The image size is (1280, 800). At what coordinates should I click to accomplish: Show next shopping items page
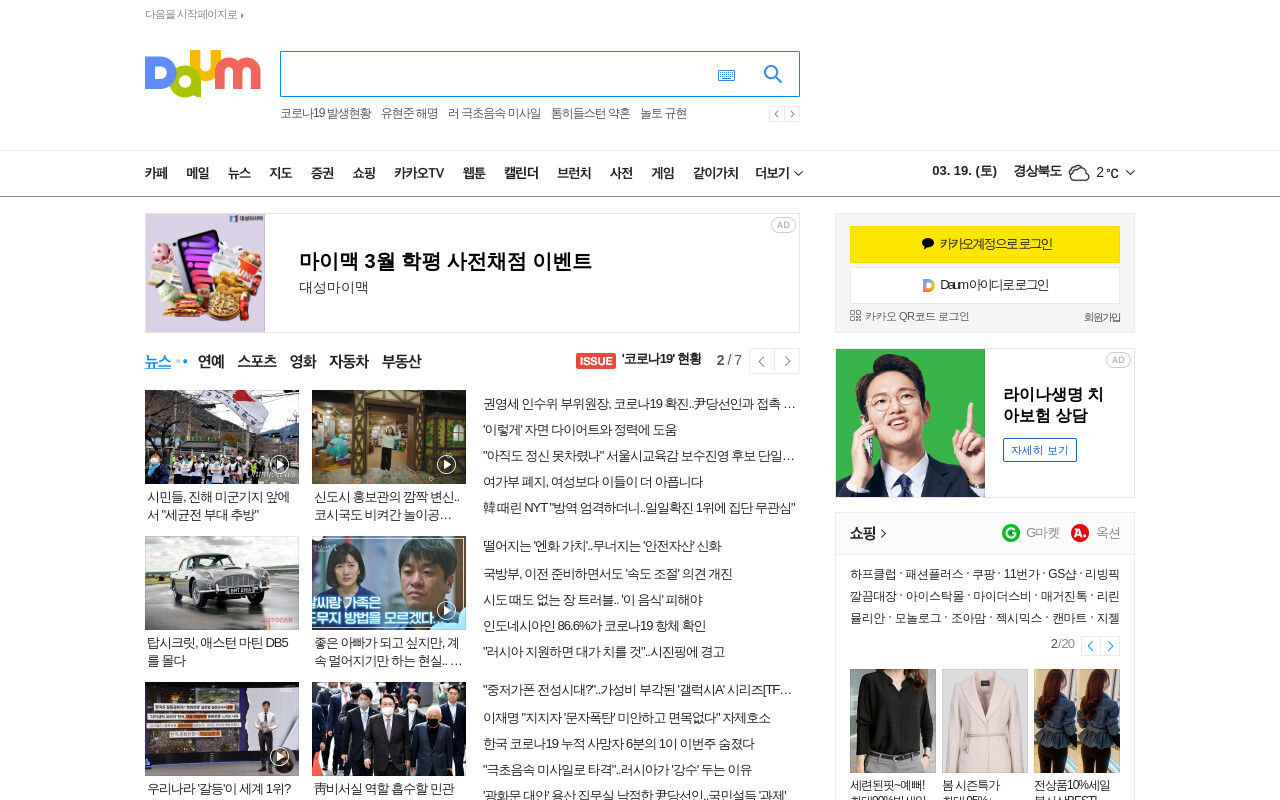click(x=1110, y=646)
